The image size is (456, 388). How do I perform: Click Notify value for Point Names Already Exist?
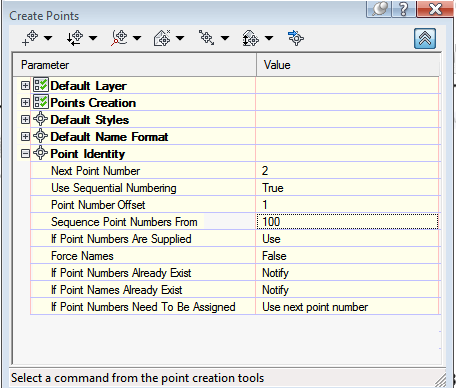347,290
